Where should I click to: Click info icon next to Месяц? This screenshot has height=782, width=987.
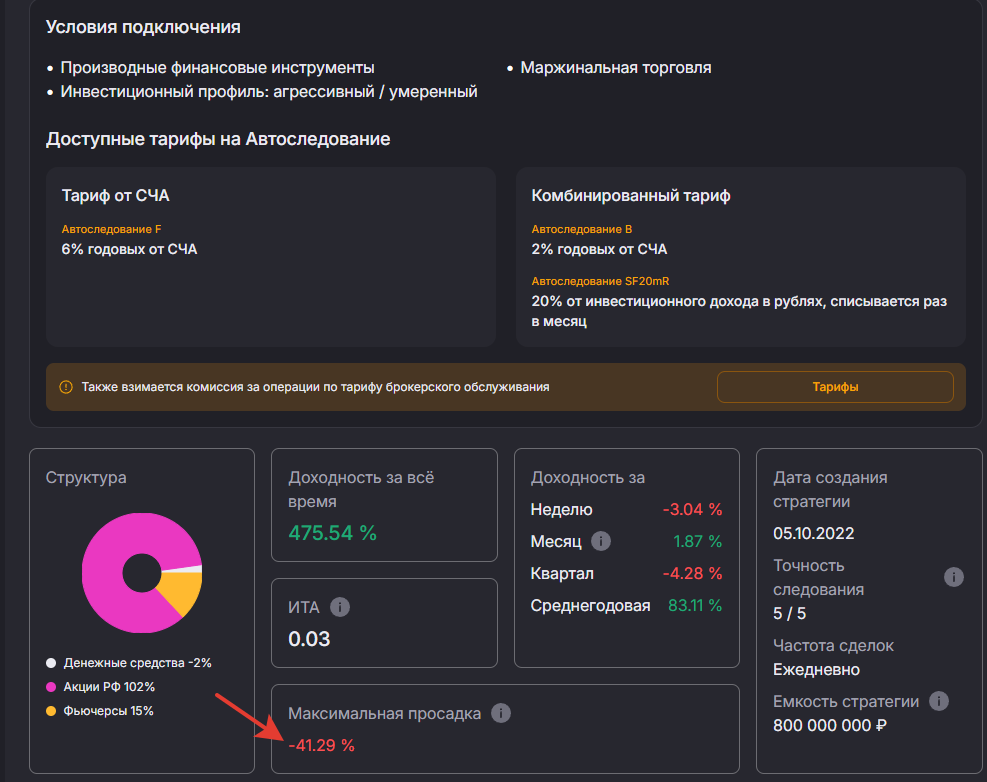pos(601,541)
